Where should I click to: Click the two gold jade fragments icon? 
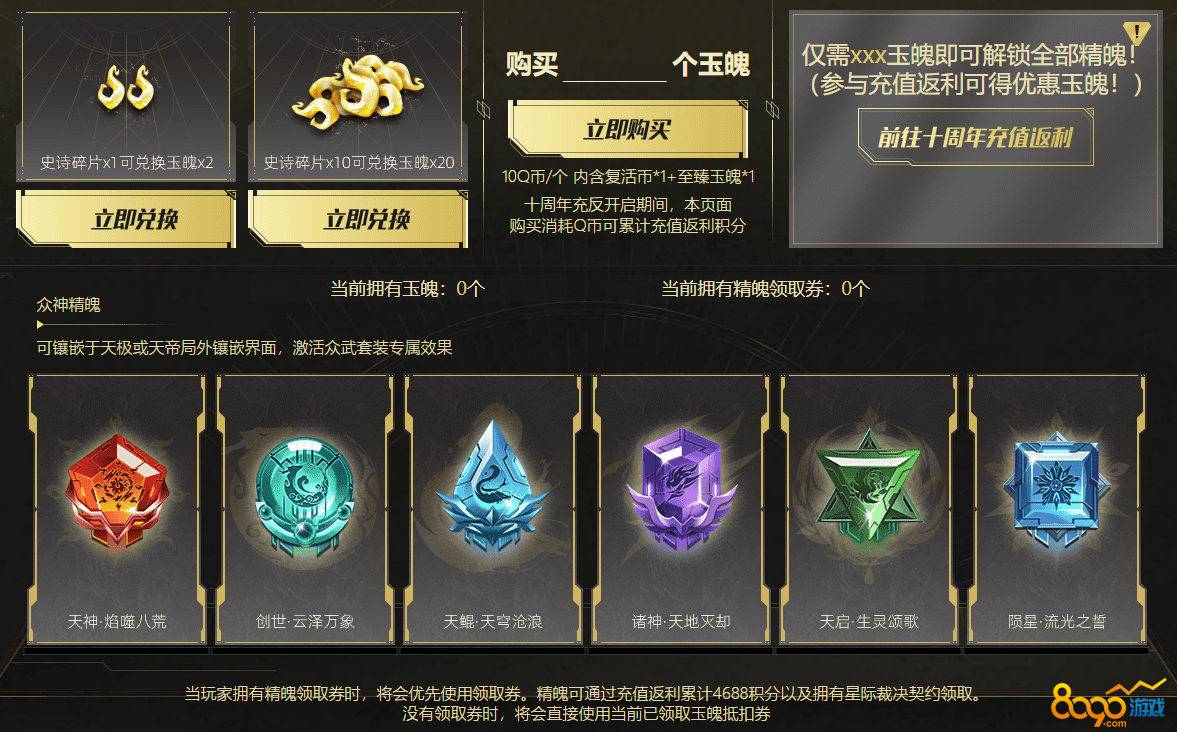pos(126,87)
